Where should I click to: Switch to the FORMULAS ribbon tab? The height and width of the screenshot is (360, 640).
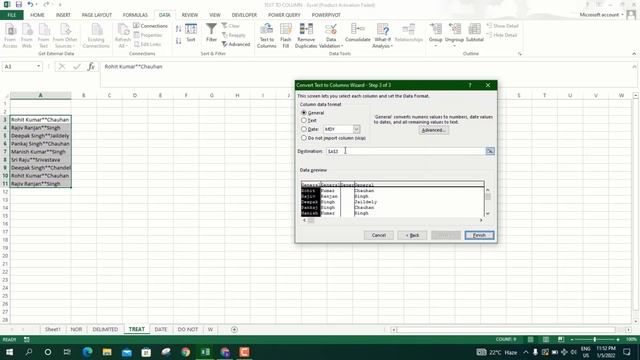click(x=135, y=15)
